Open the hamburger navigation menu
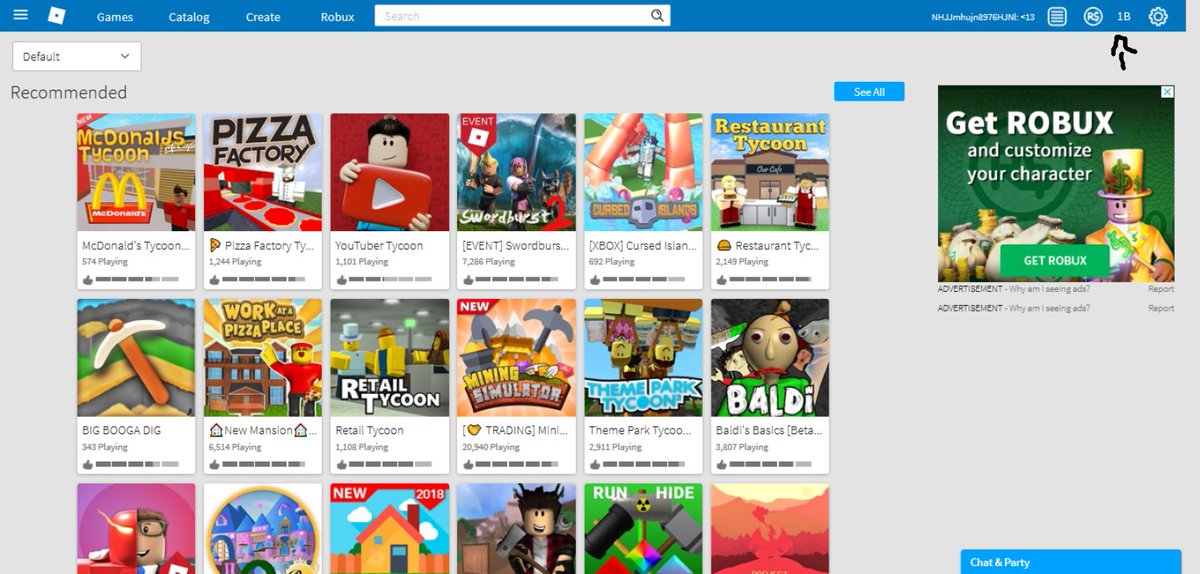This screenshot has height=574, width=1200. click(20, 16)
